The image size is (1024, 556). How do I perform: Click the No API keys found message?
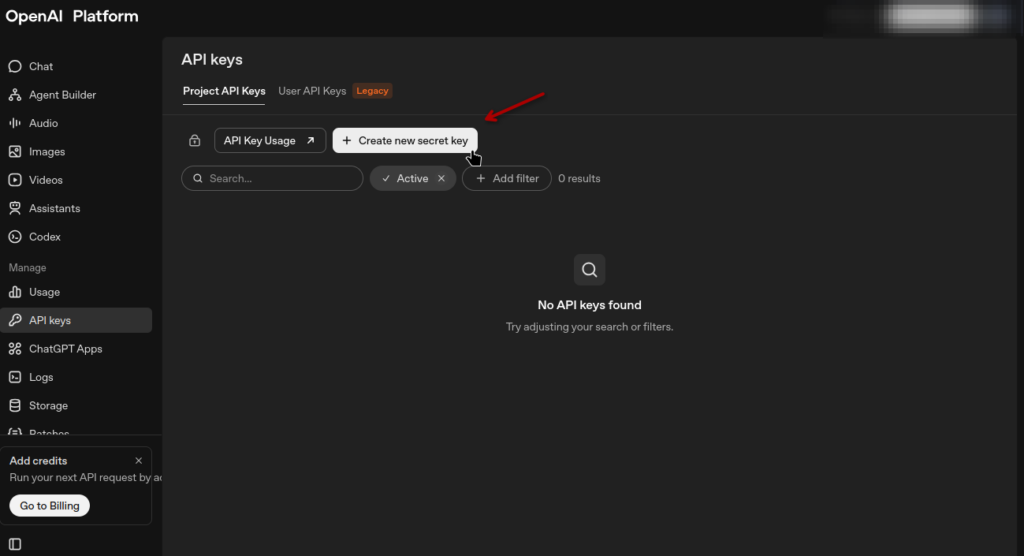click(x=589, y=305)
